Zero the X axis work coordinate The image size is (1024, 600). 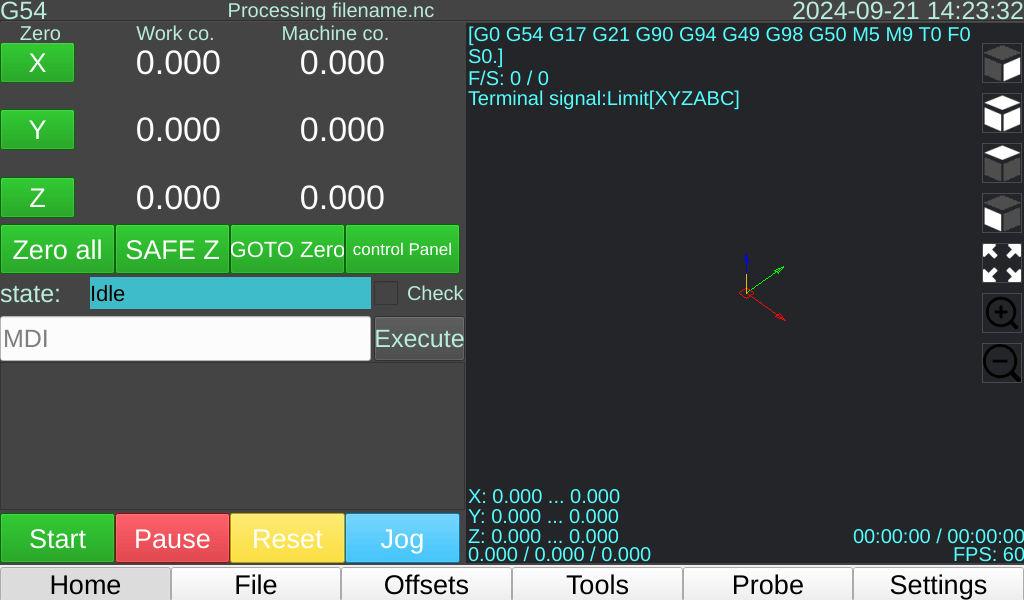click(x=37, y=63)
